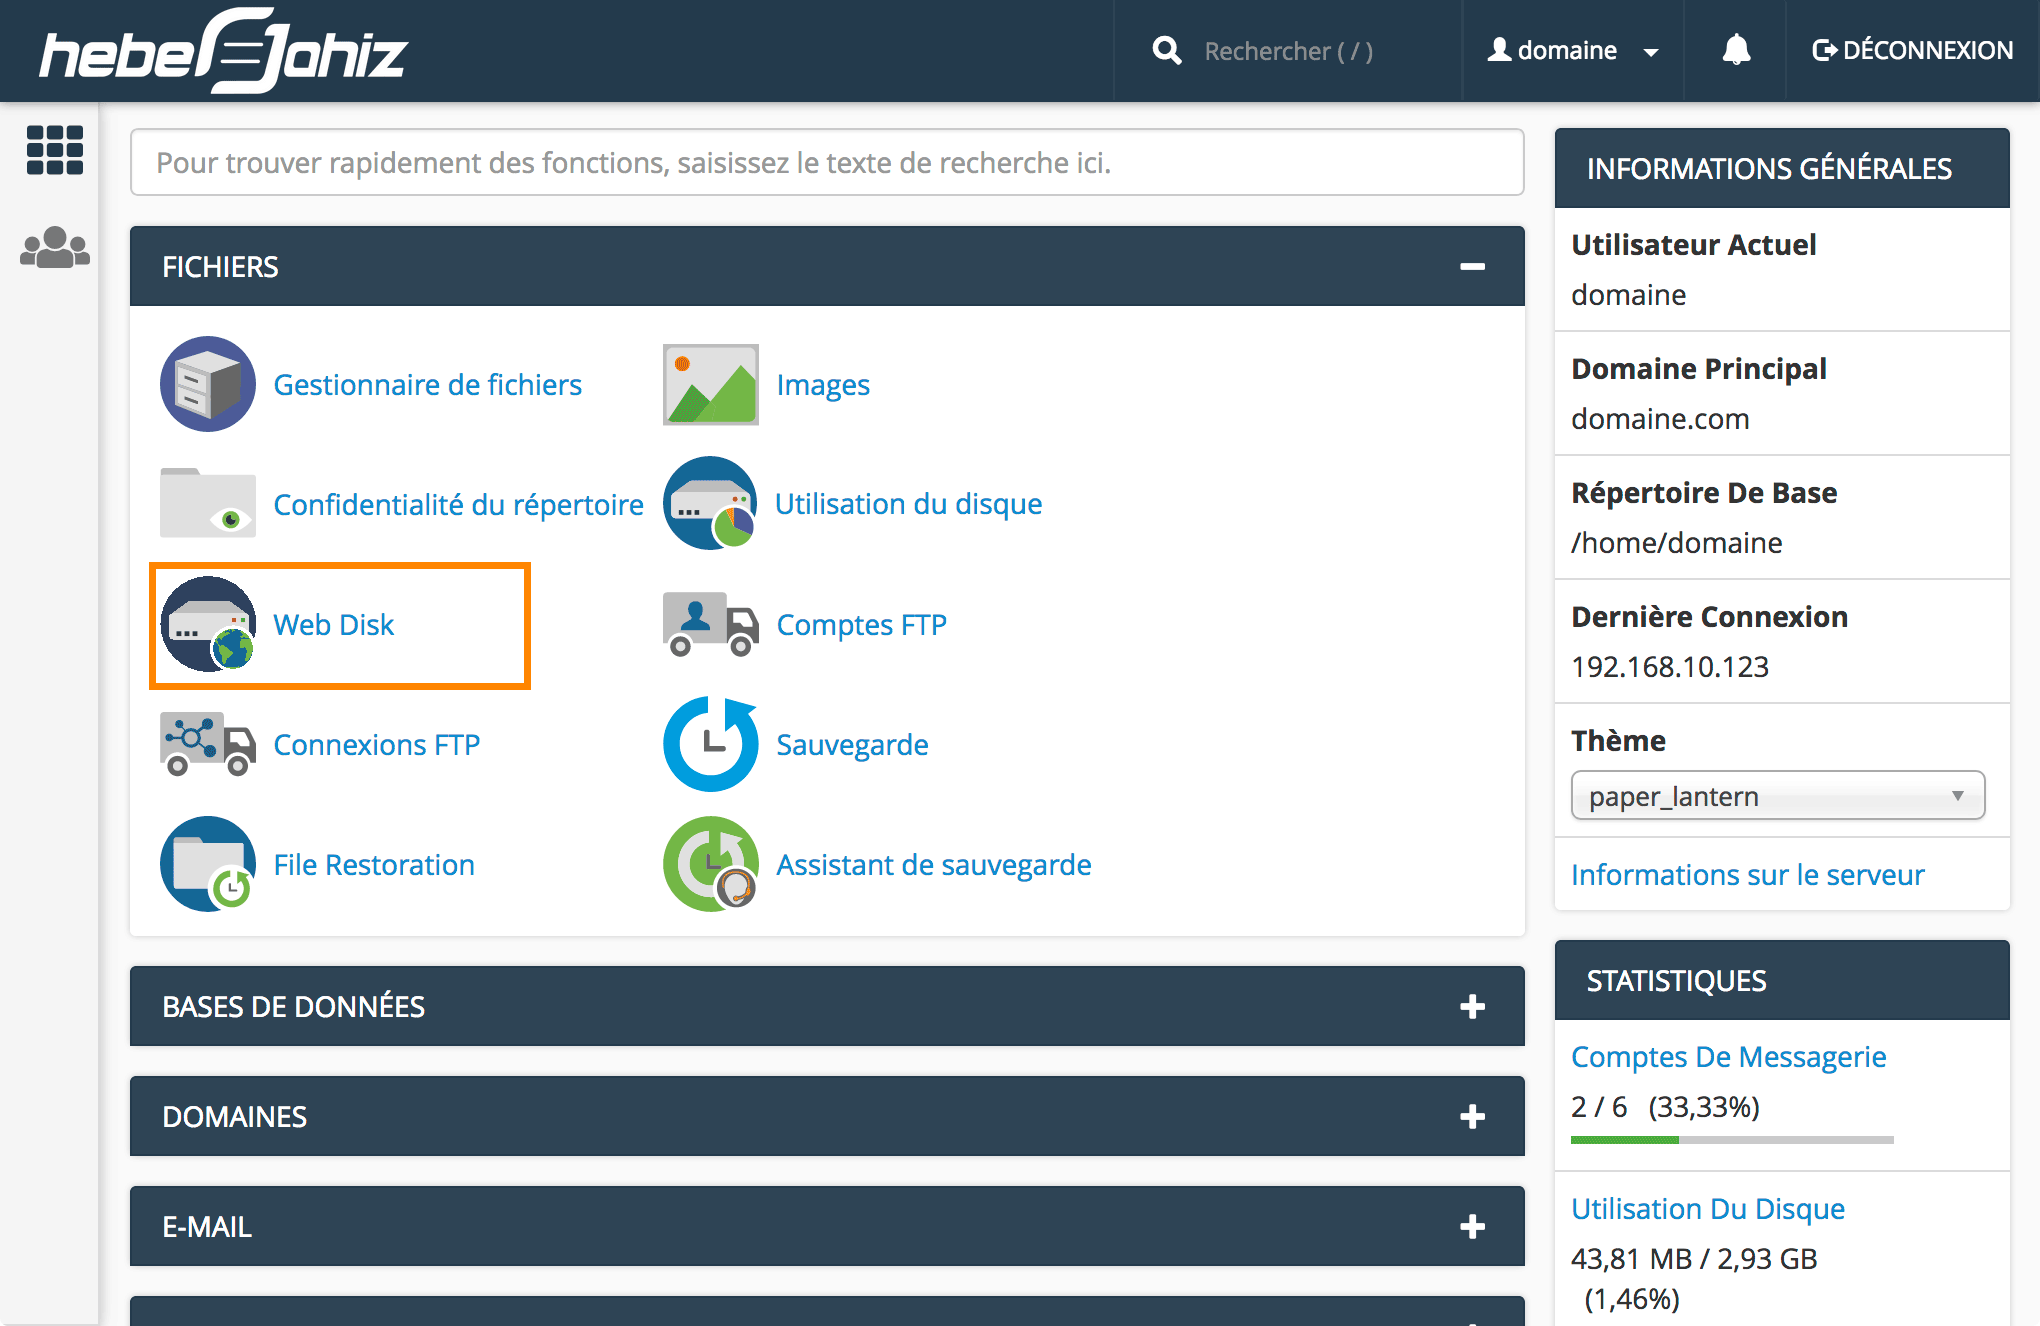
Task: Open the Comptes FTP link
Action: 862,625
